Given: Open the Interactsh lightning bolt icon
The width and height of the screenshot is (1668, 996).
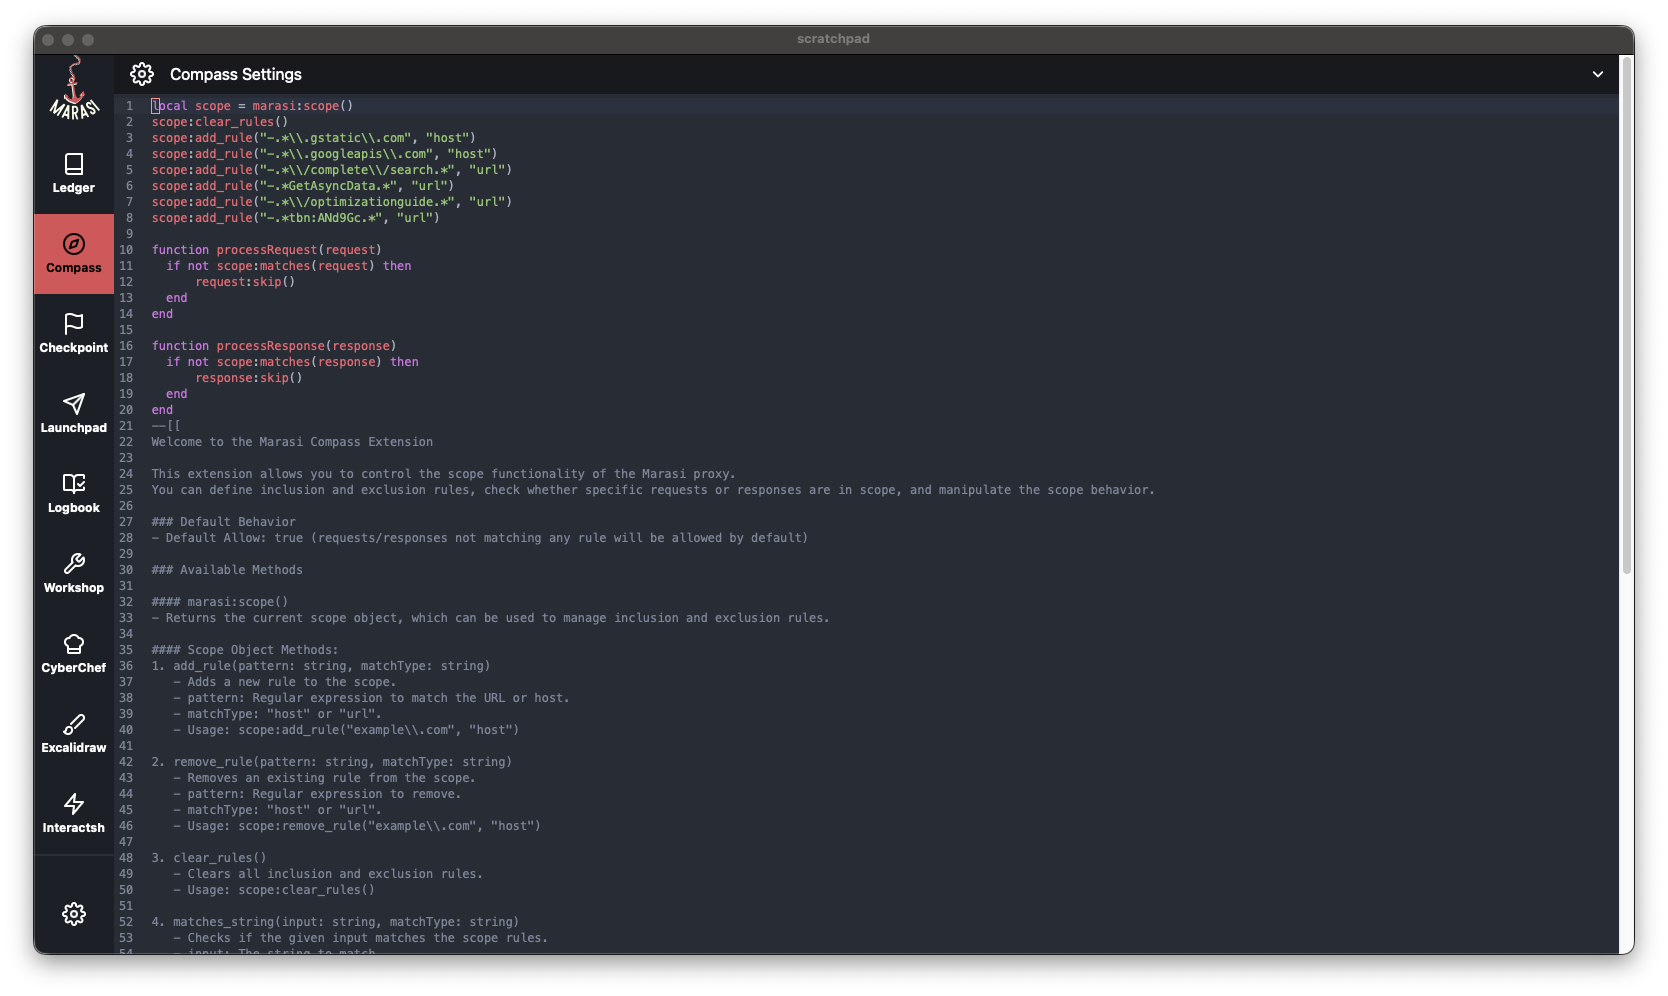Looking at the screenshot, I should pyautogui.click(x=74, y=805).
